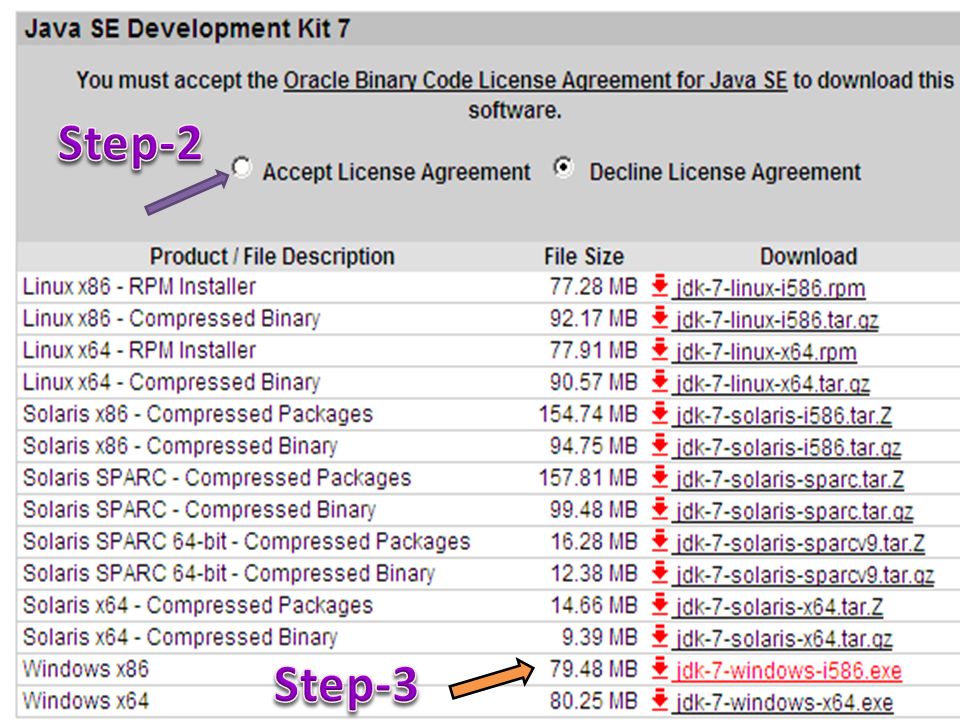This screenshot has width=960, height=720.
Task: Click download arrow icon for jdk-7-solaris-sparcv9.tar.Z
Action: click(x=659, y=541)
